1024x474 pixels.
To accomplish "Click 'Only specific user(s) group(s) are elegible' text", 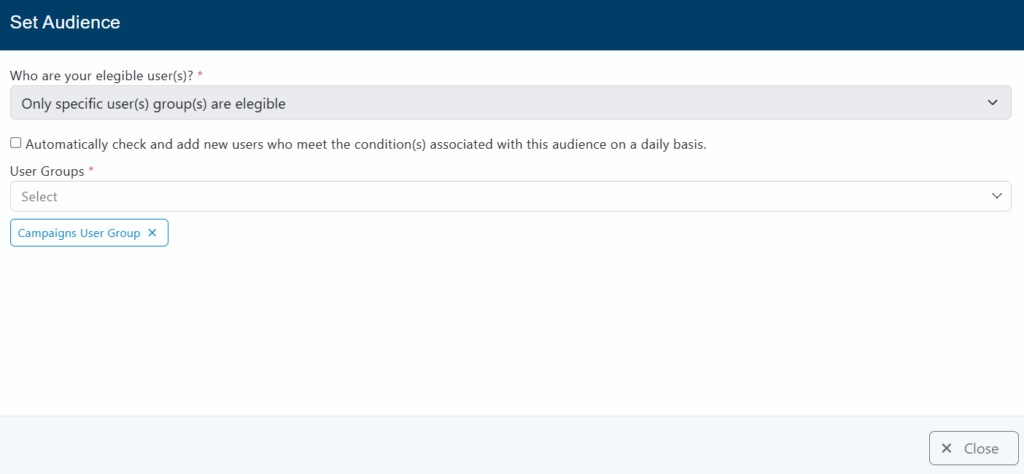I will click(x=153, y=102).
